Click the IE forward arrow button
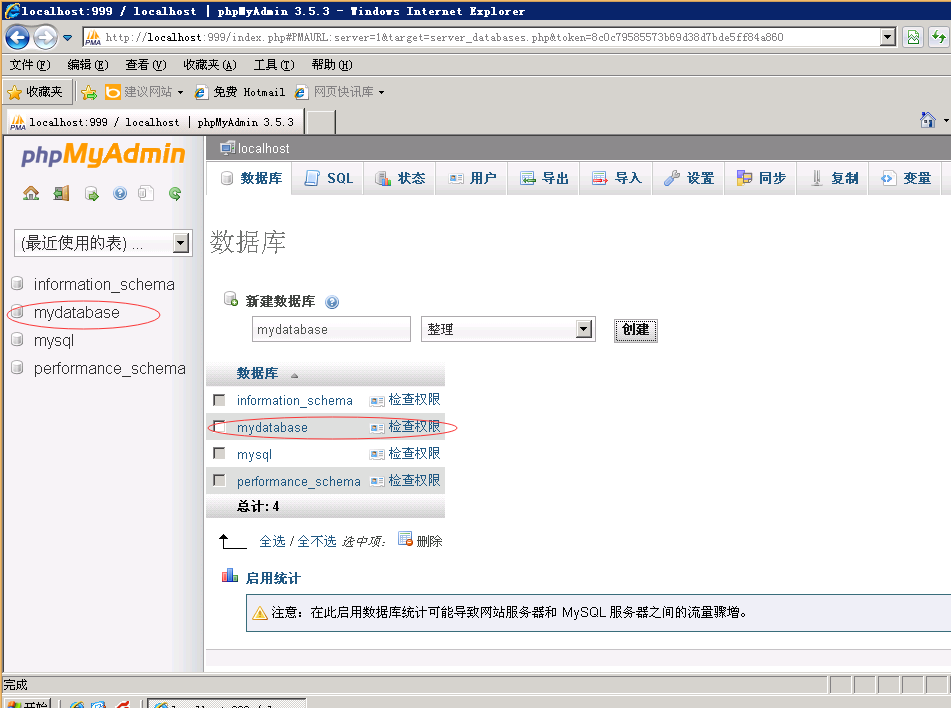 tap(45, 38)
